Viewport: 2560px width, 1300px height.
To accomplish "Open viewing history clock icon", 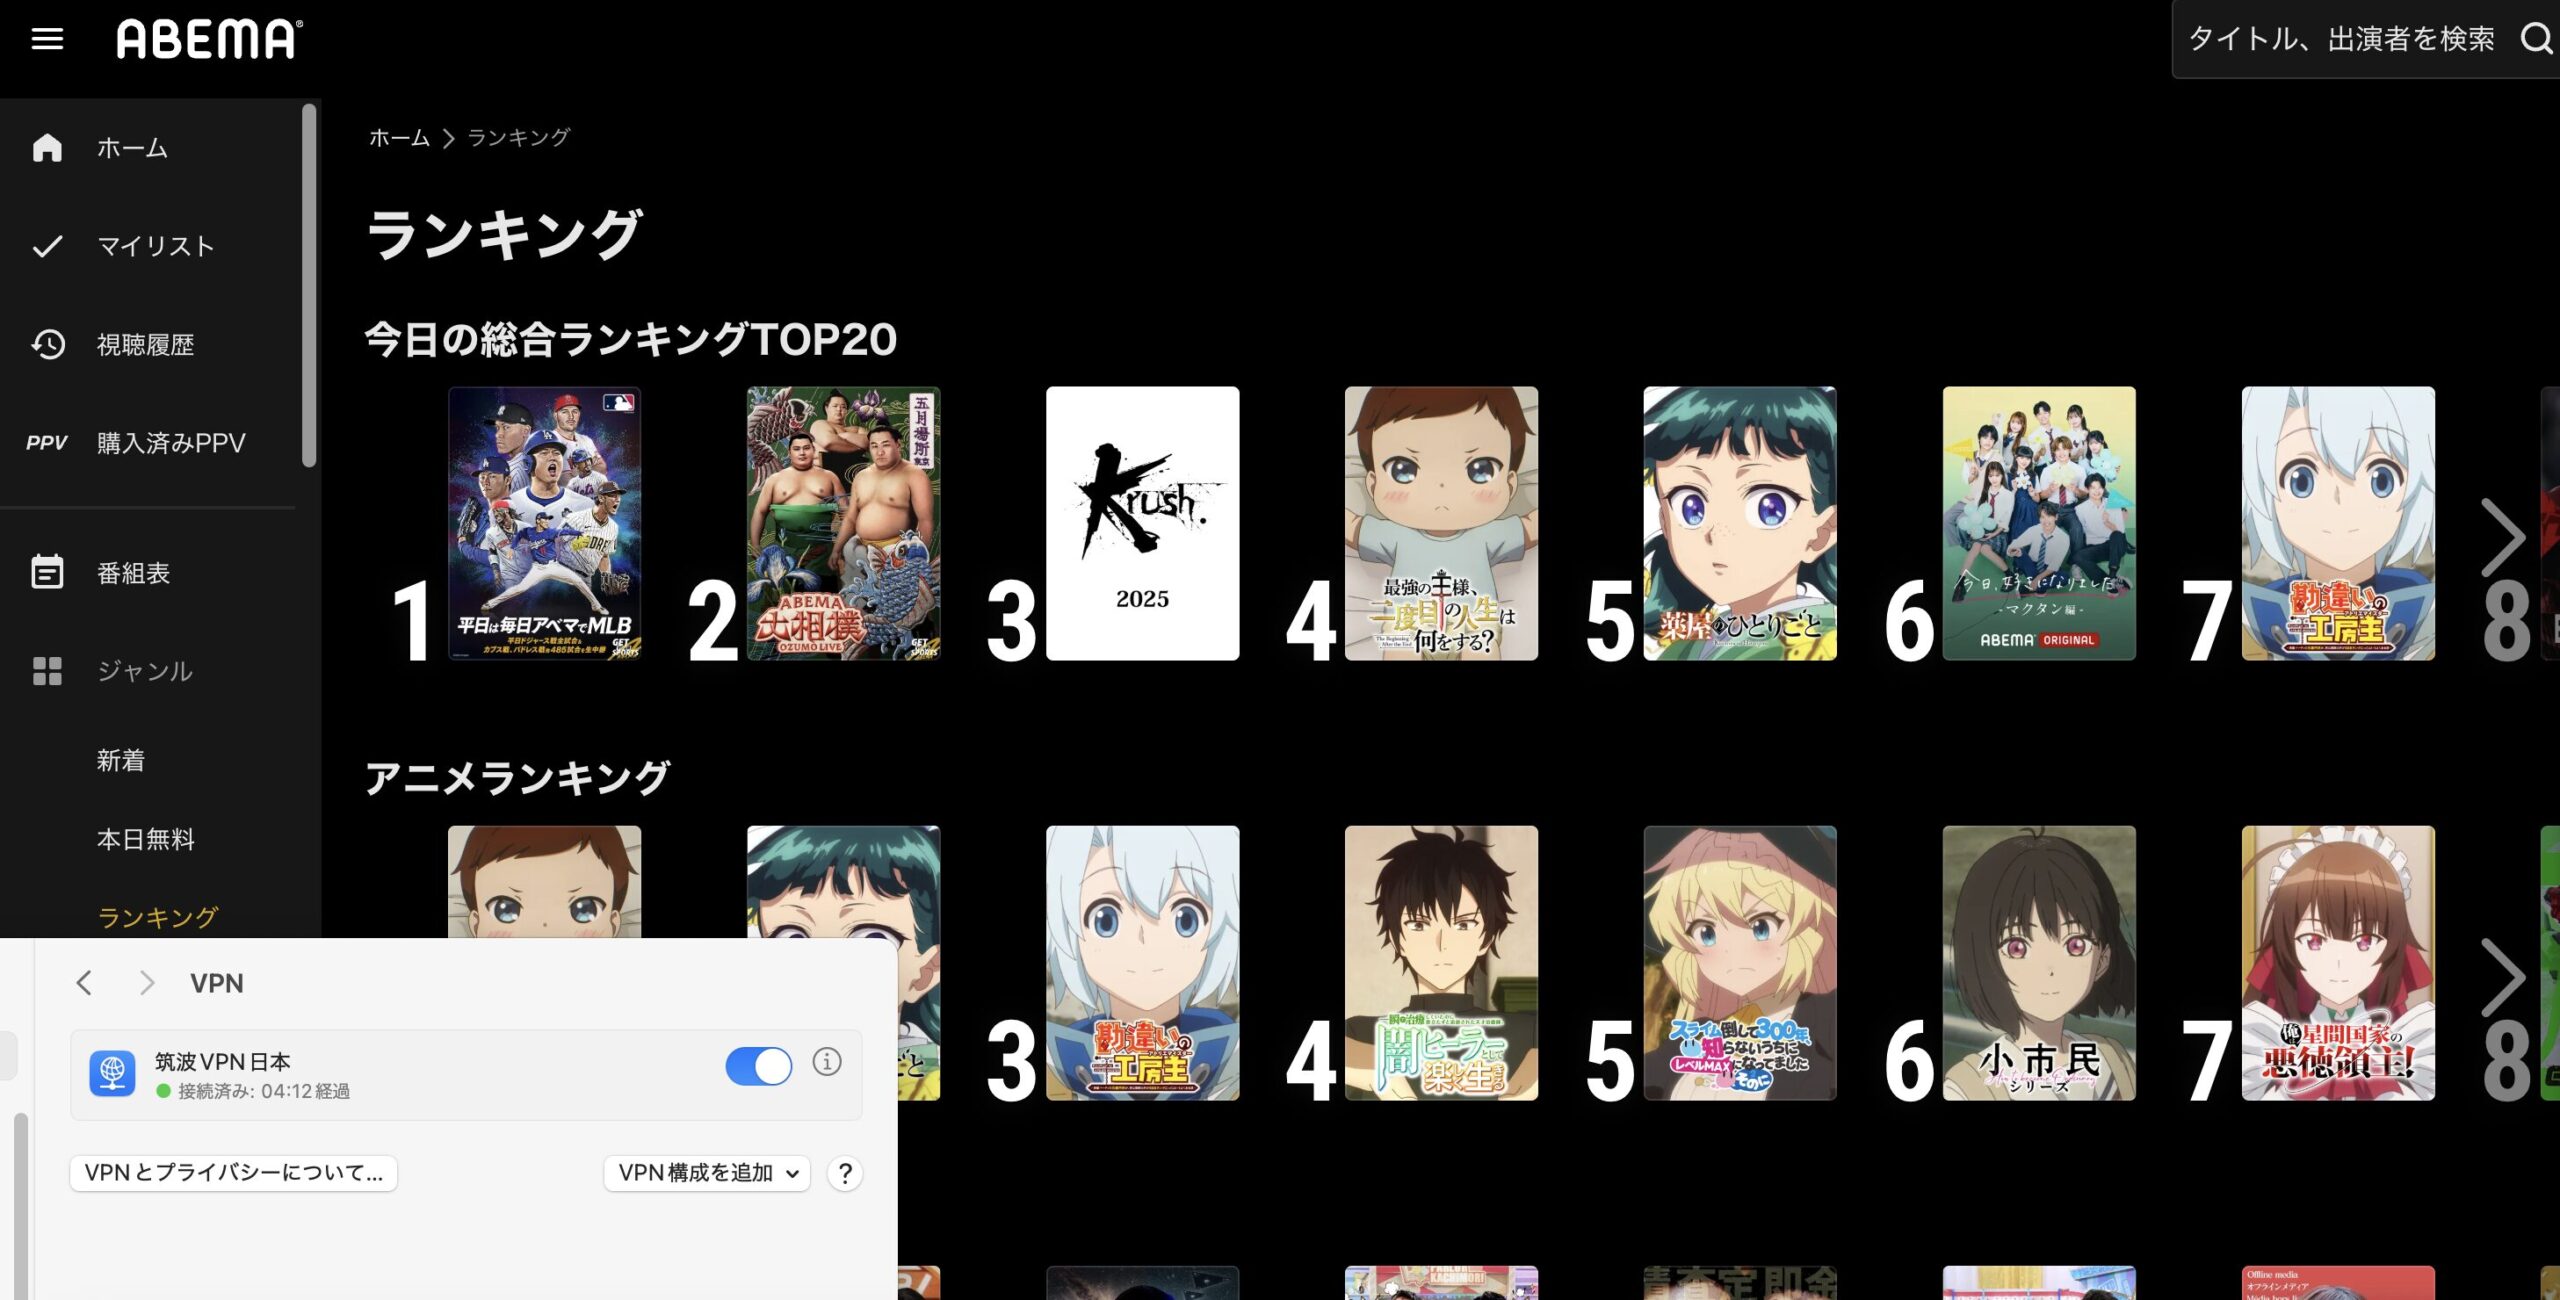I will pos(47,344).
